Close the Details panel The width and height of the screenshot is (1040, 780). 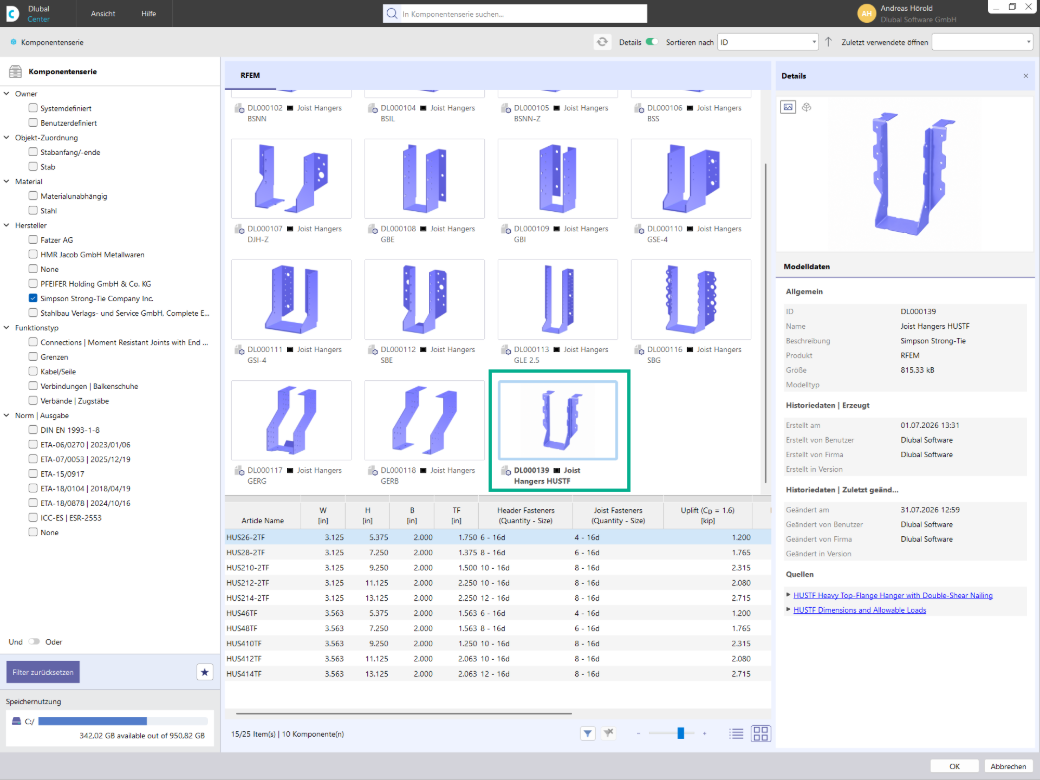pos(1025,76)
